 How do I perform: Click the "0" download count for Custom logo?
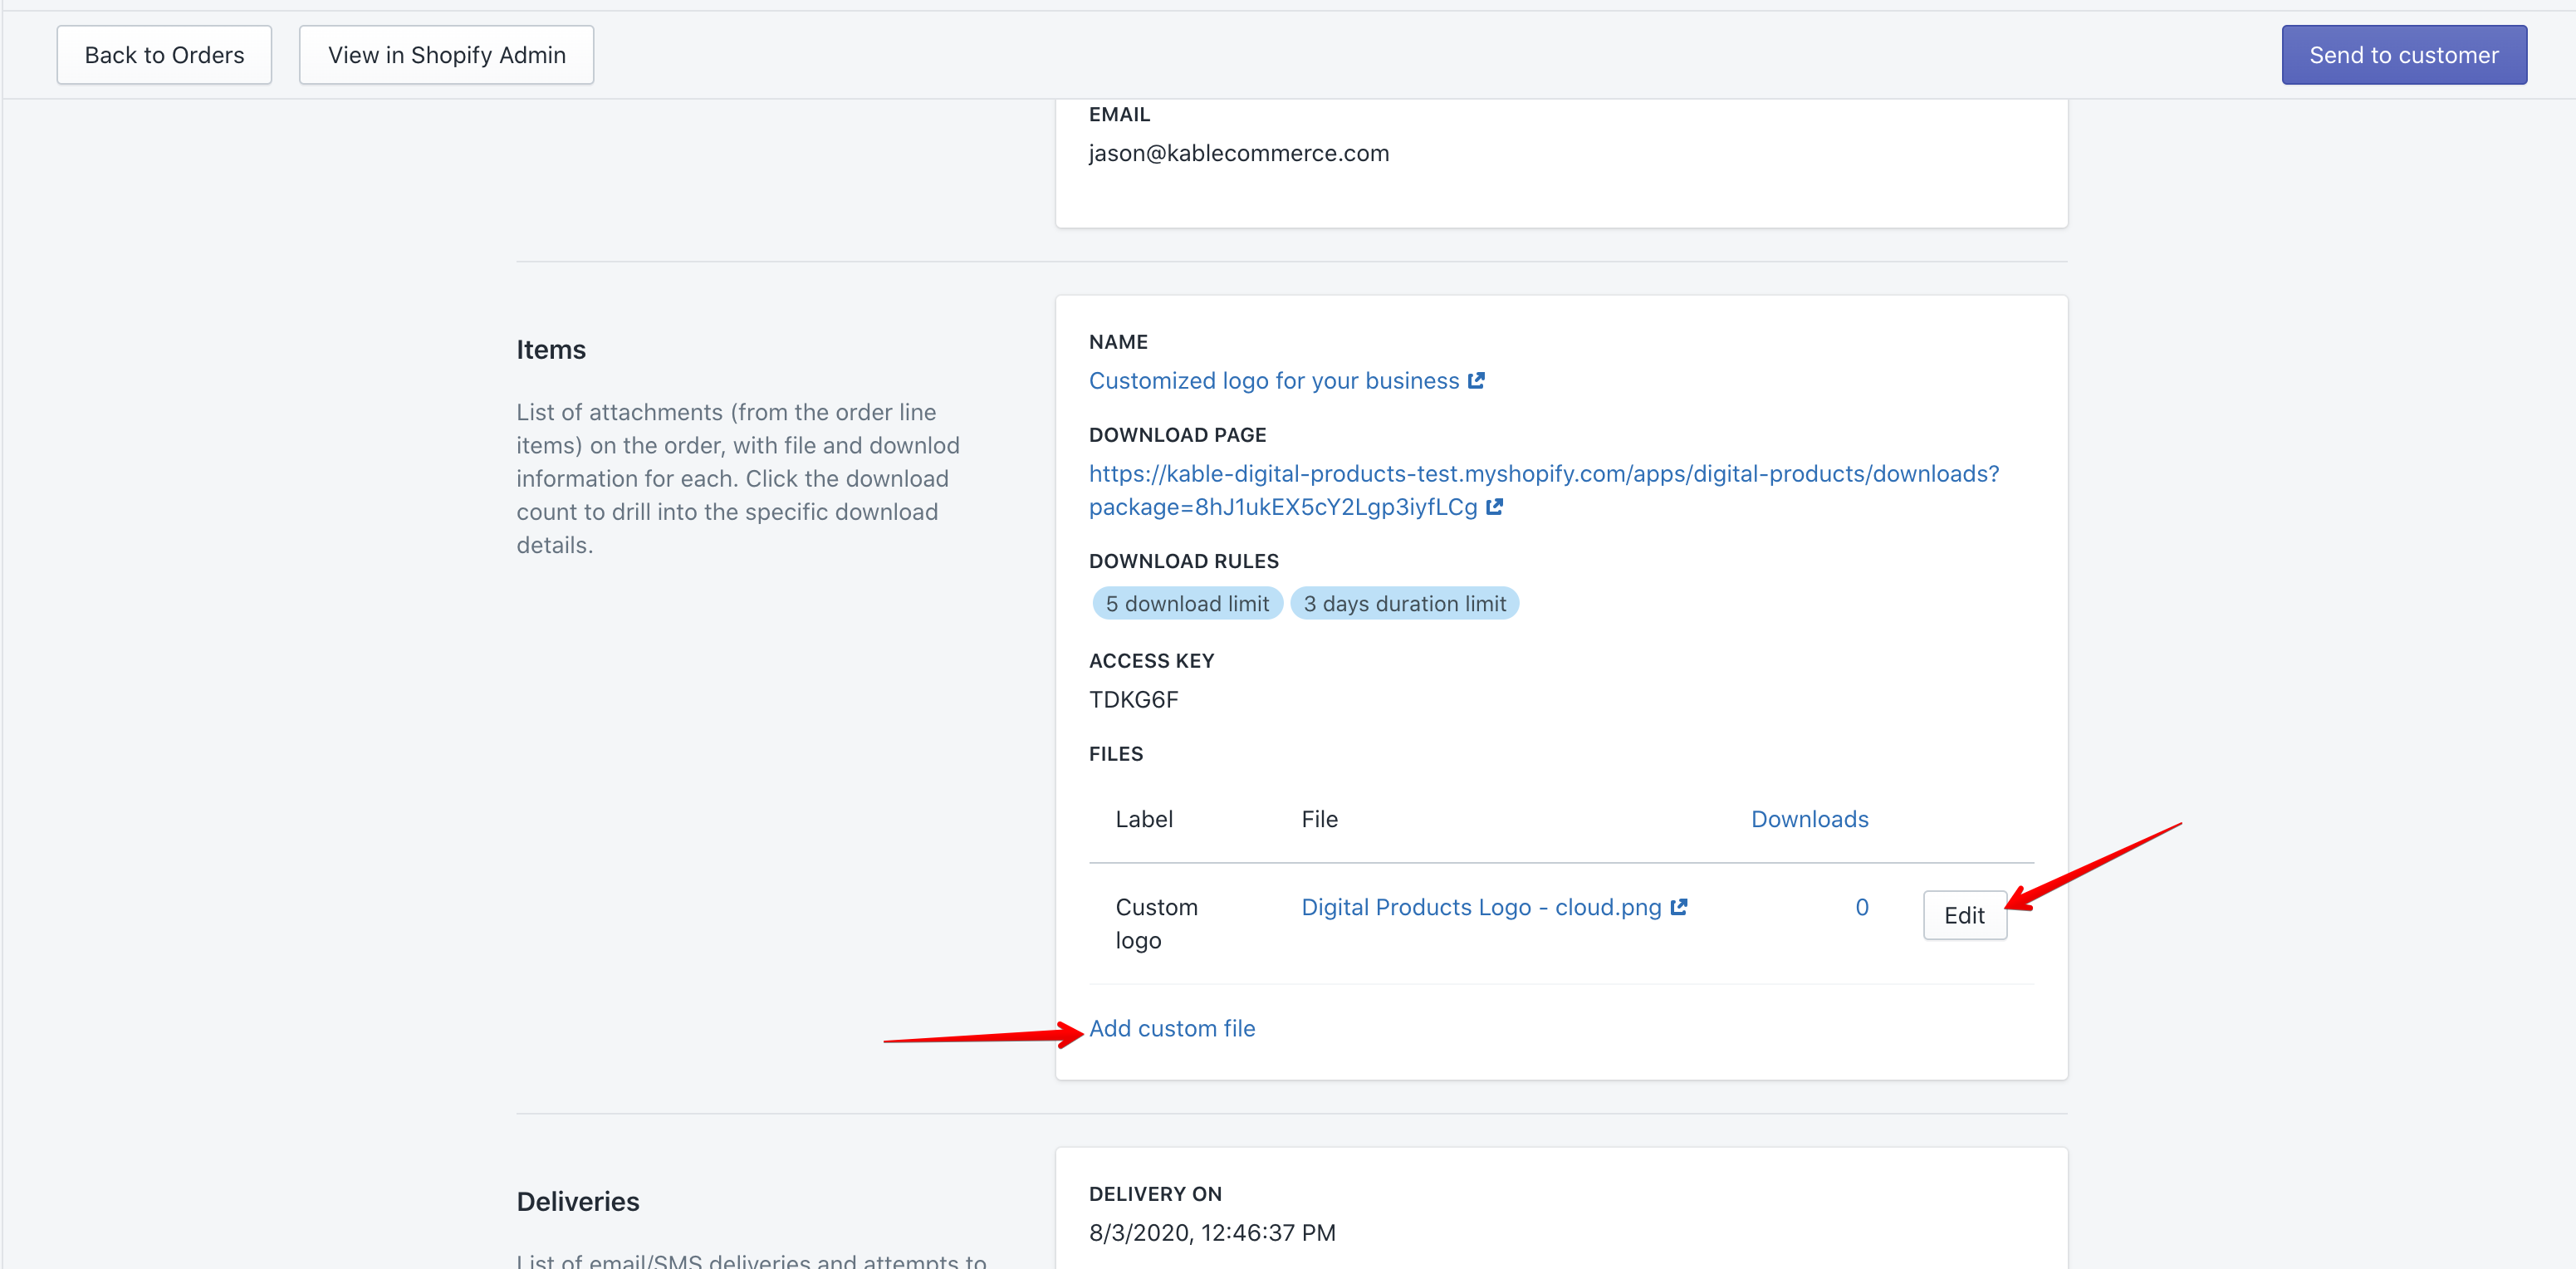[x=1861, y=906]
